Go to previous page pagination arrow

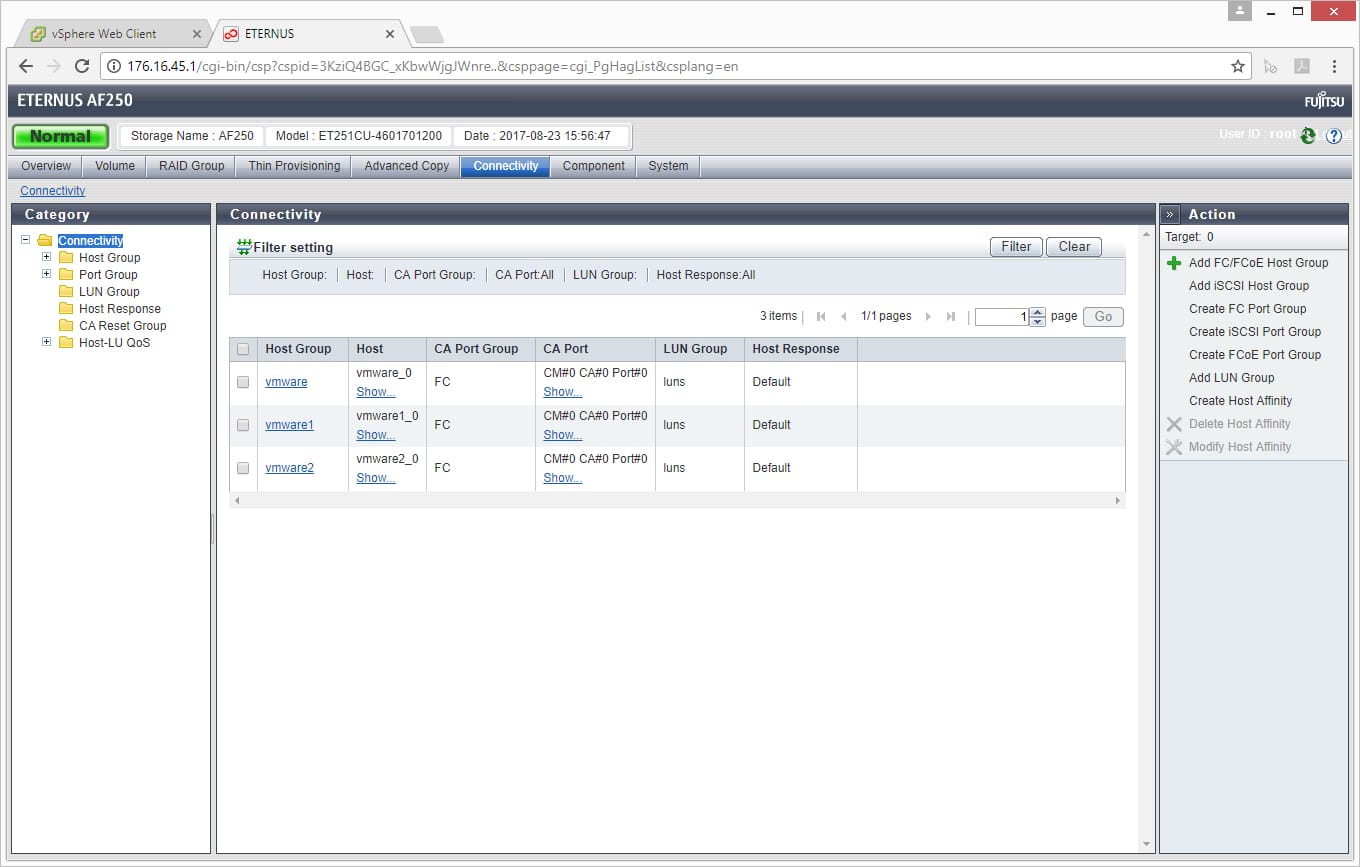844,316
